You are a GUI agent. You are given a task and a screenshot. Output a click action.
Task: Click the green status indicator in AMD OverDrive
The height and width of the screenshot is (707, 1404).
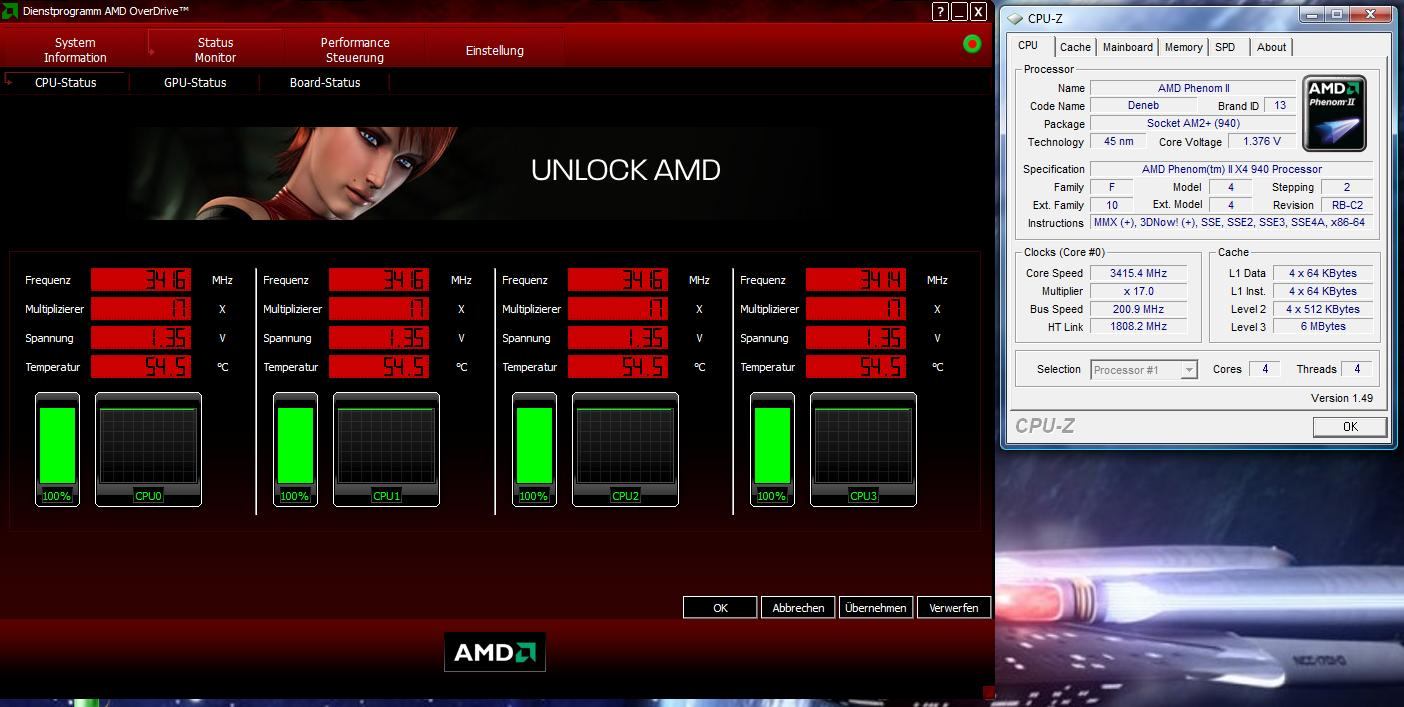click(x=971, y=44)
